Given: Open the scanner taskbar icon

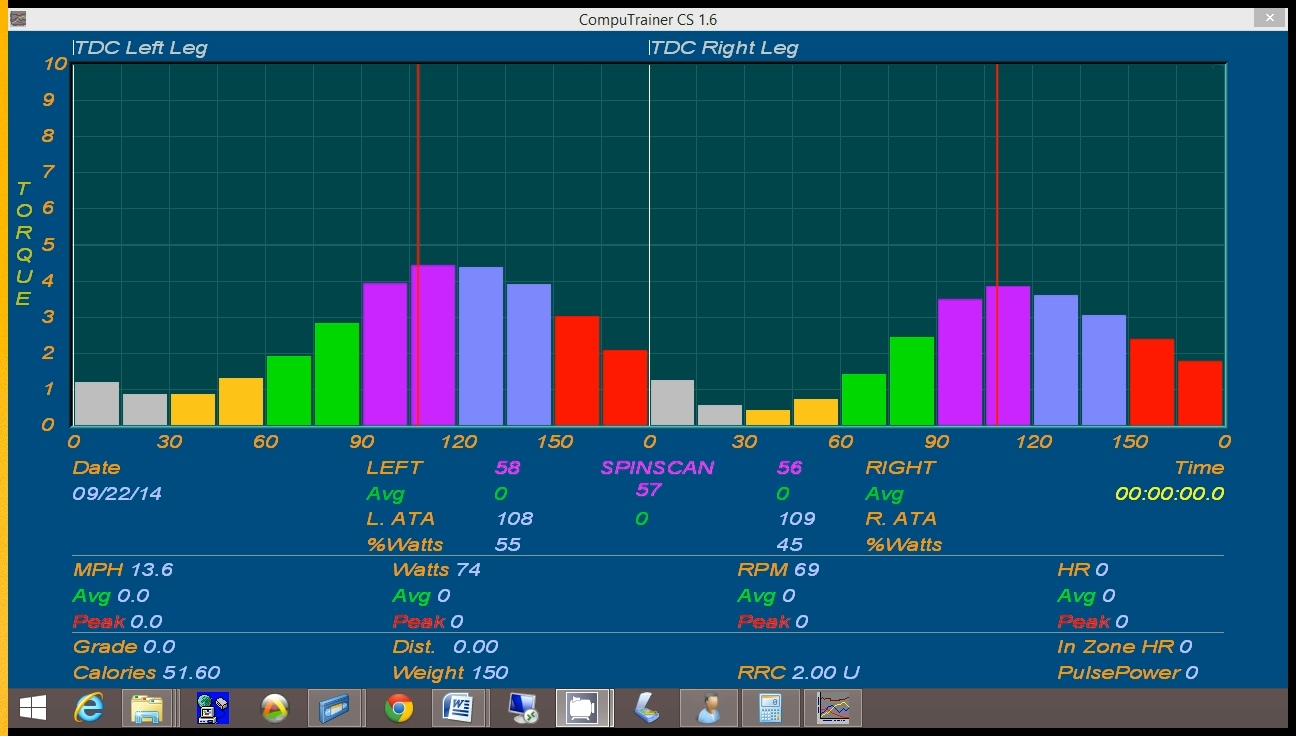Looking at the screenshot, I should tap(645, 709).
